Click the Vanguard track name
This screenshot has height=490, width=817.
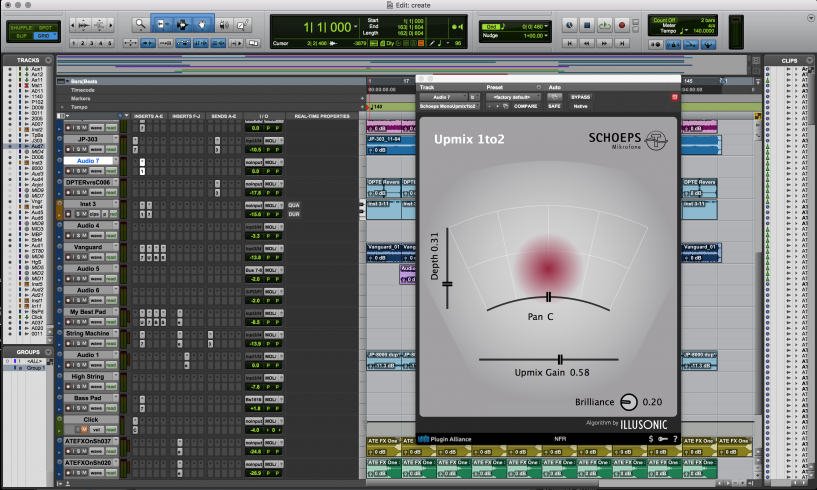pyautogui.click(x=88, y=247)
